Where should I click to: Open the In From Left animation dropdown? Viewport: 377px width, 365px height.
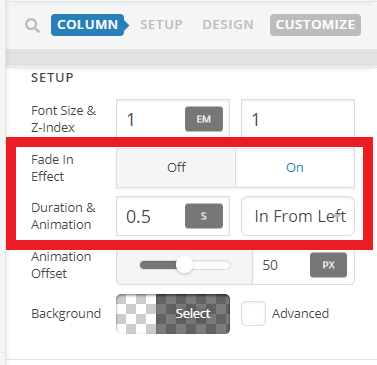298,216
